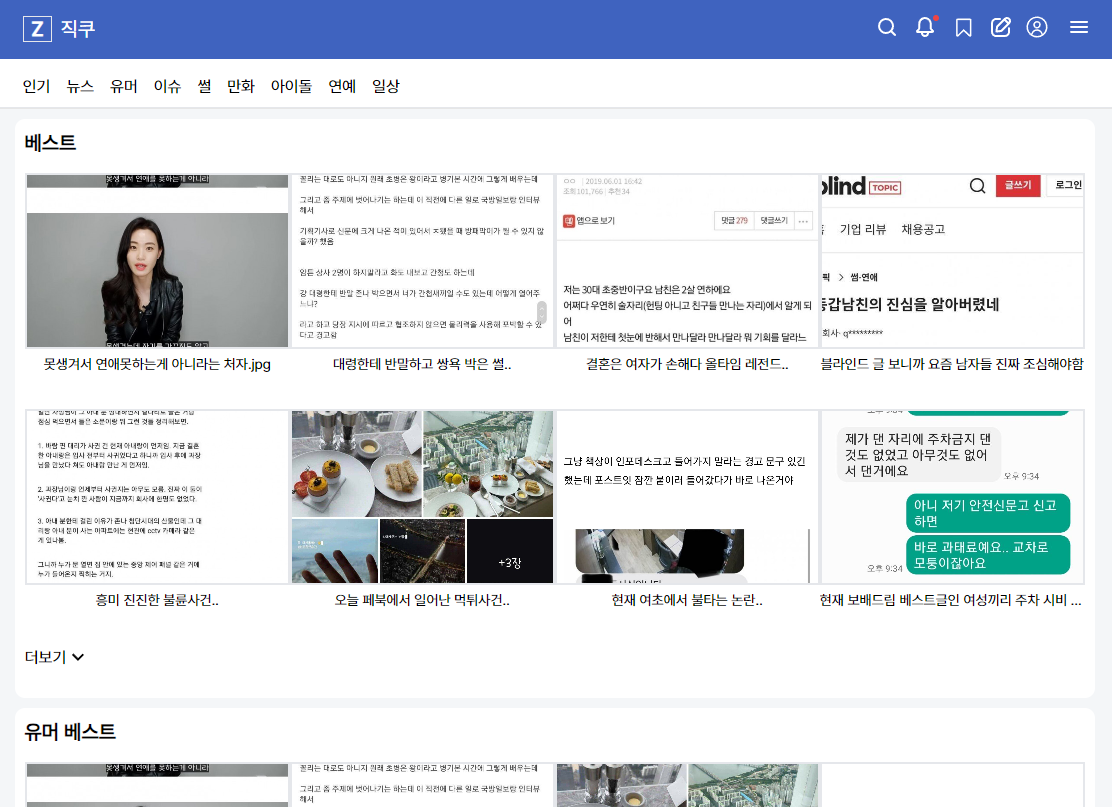Open thumbnail above '현재 여초에서 불타는 논란' post
1112x807 pixels.
pyautogui.click(x=687, y=497)
